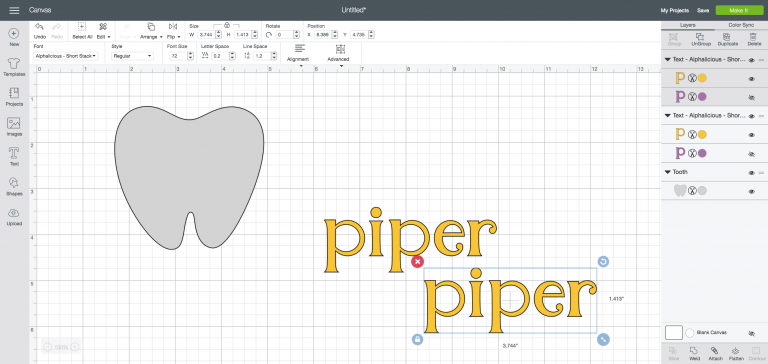Toggle visibility of the topmost Text group
Image resolution: width=768 pixels, height=364 pixels.
pyautogui.click(x=752, y=60)
